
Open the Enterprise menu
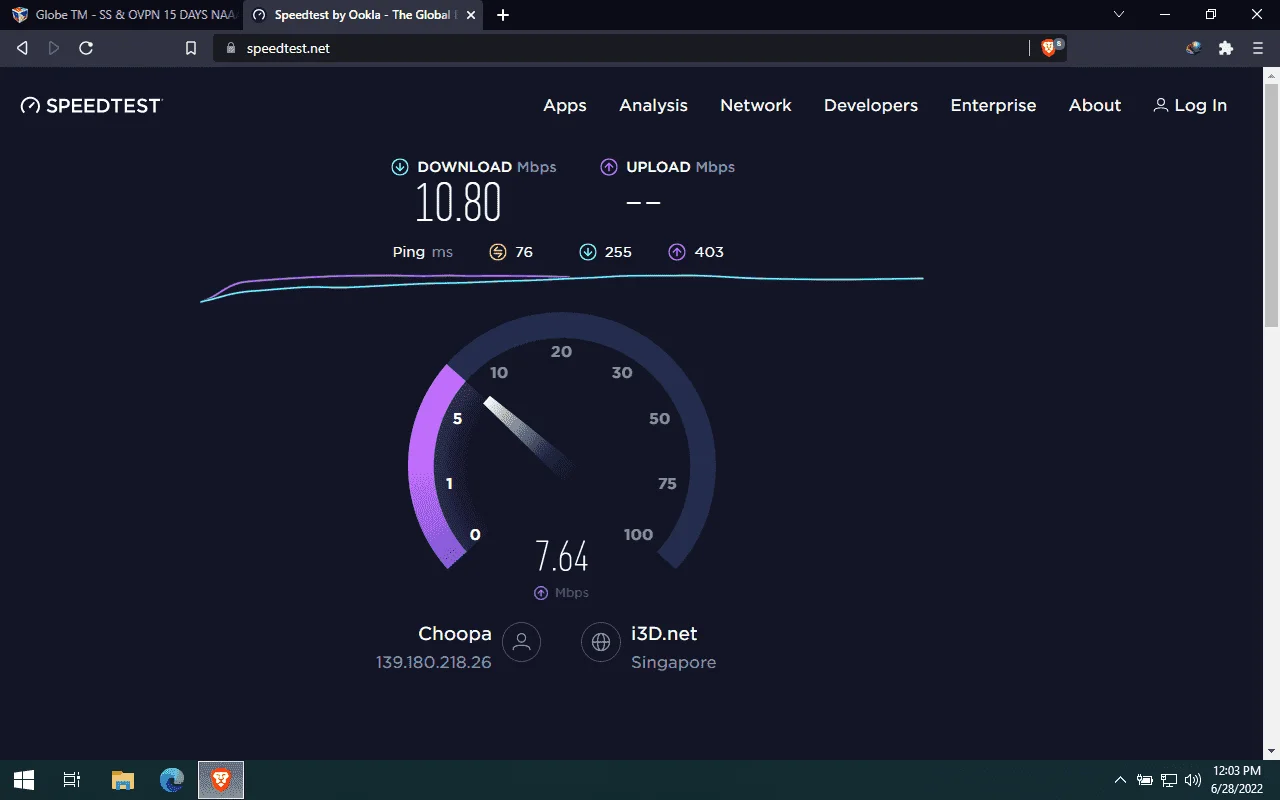993,105
